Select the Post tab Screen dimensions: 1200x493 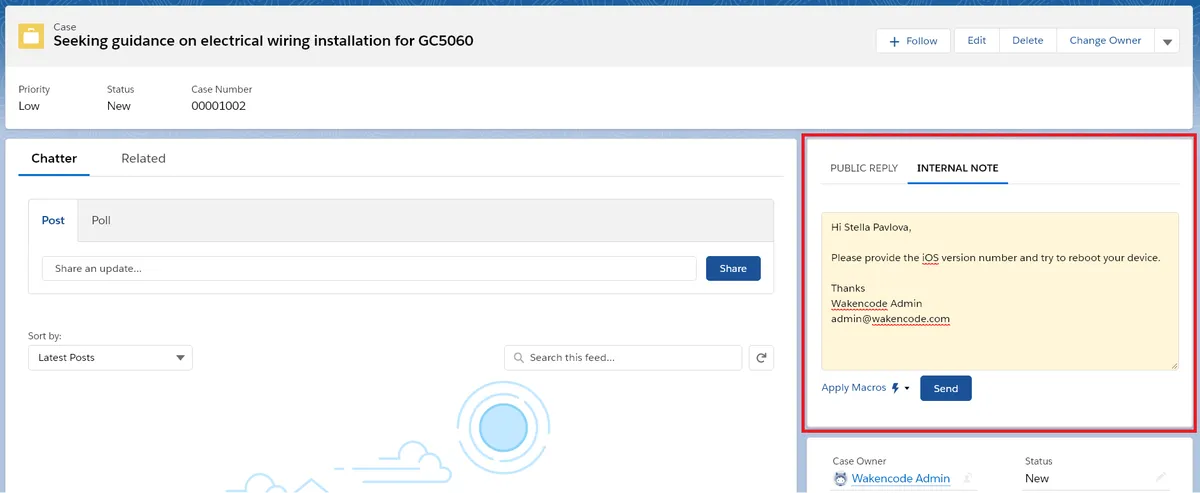[x=53, y=220]
